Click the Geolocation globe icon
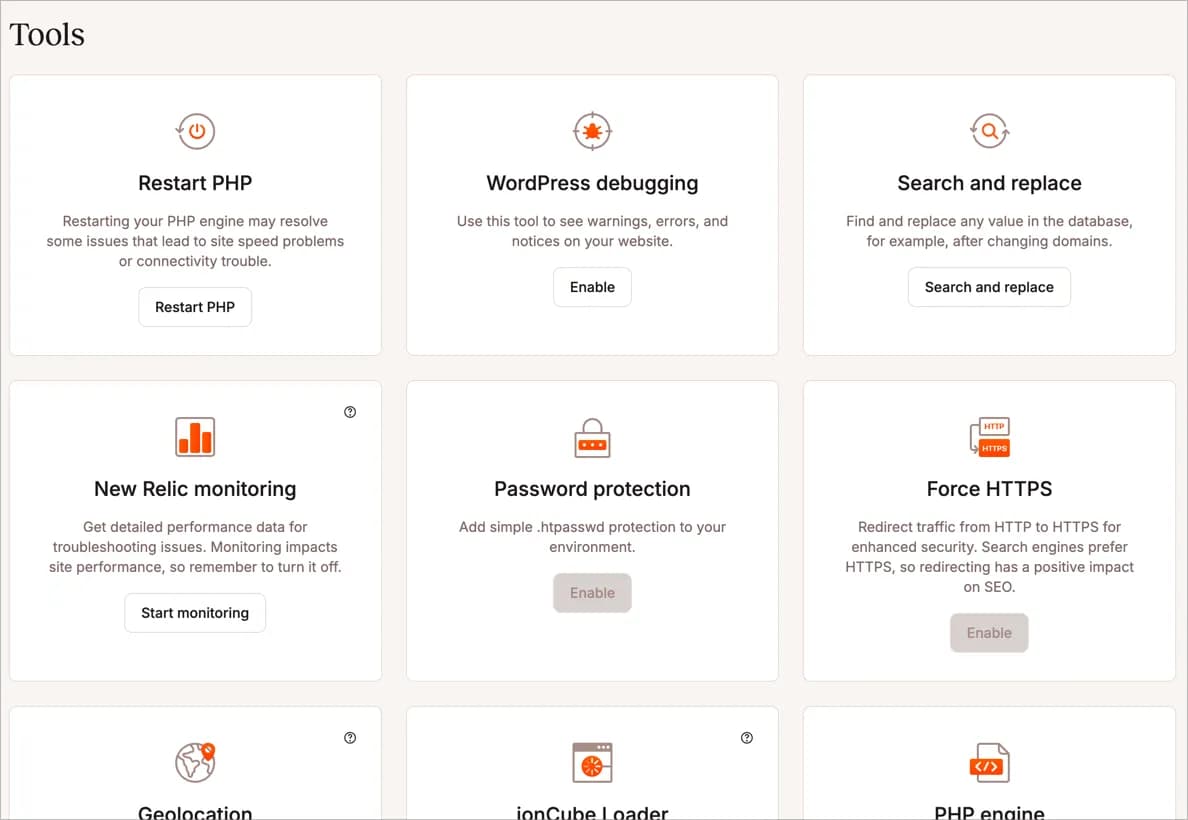This screenshot has height=820, width=1188. (x=195, y=761)
